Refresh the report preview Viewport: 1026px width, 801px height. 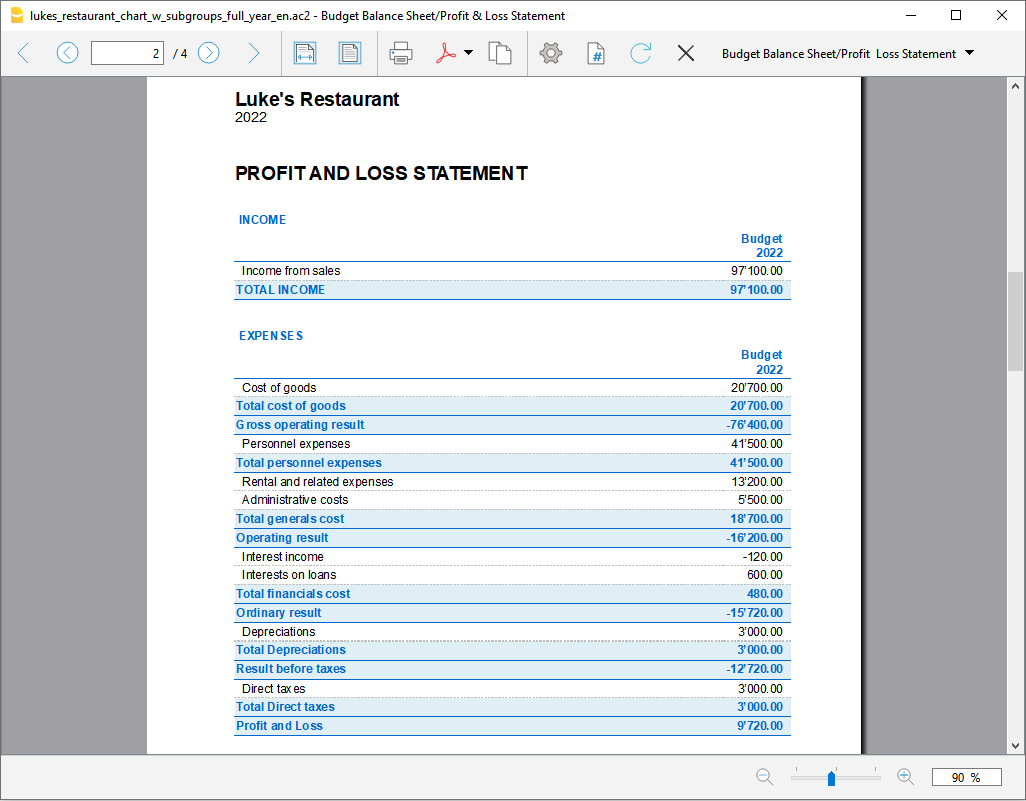[641, 53]
